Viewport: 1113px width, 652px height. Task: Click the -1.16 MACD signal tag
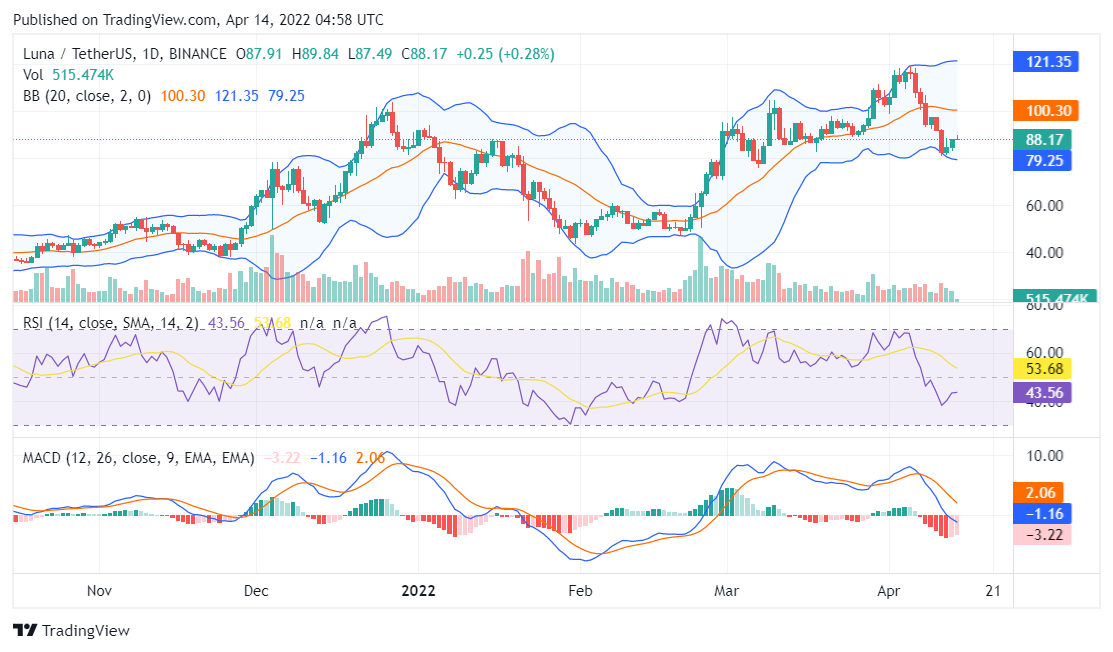tap(1043, 513)
